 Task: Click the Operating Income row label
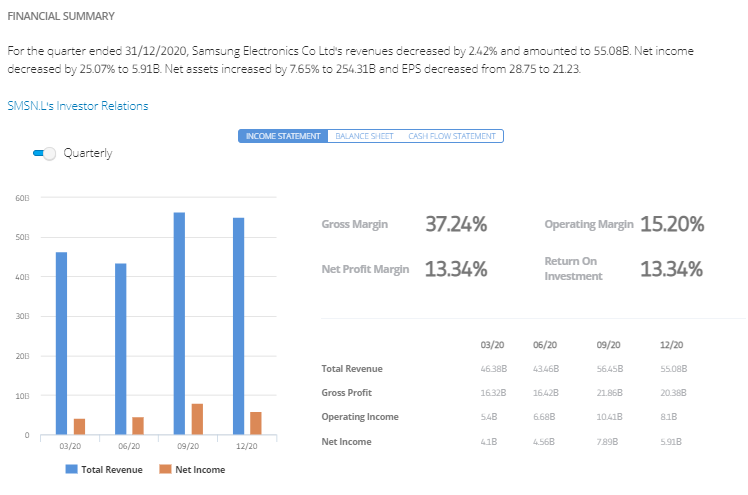(360, 417)
